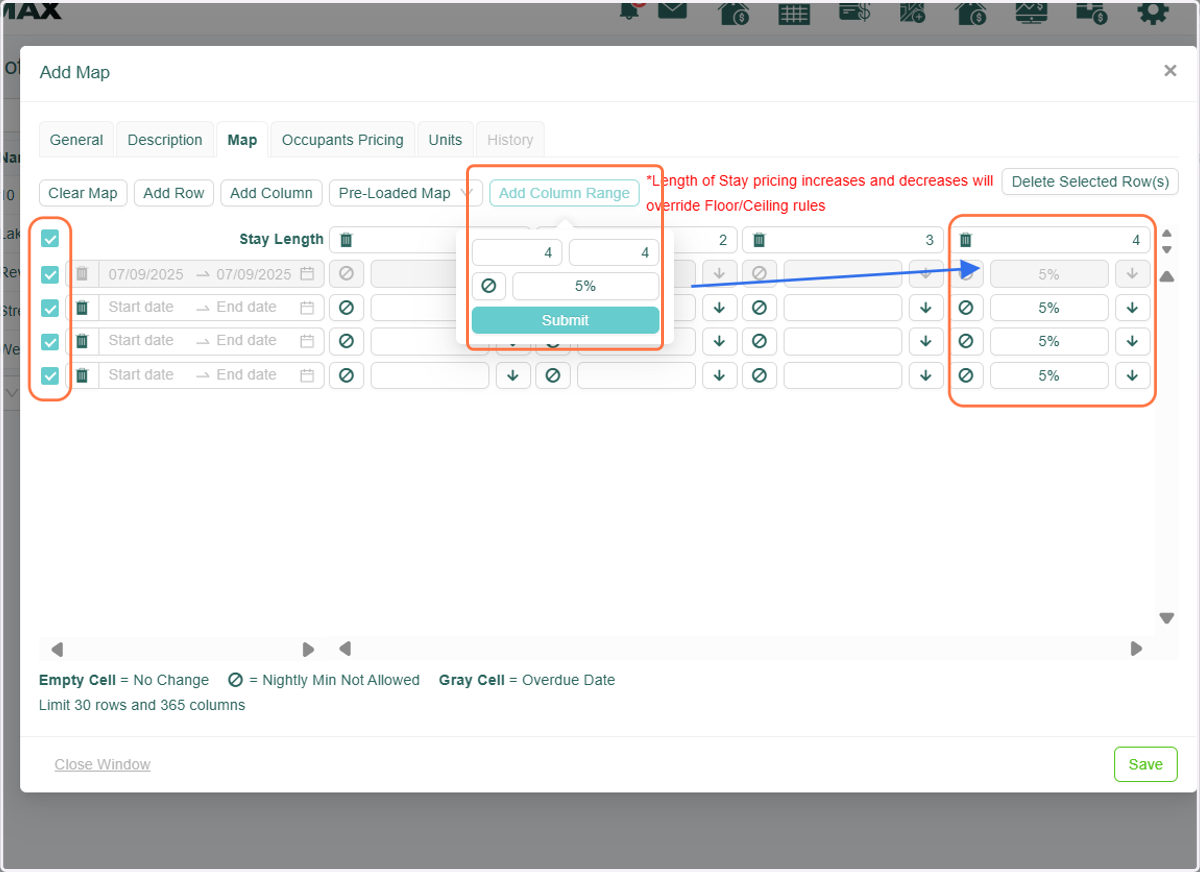Expand the Pre-Loaded Map dropdown

[406, 193]
